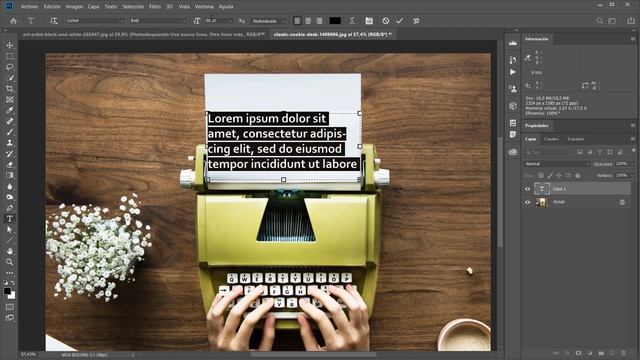
Task: Open the Relleno value dropdown
Action: 632,176
